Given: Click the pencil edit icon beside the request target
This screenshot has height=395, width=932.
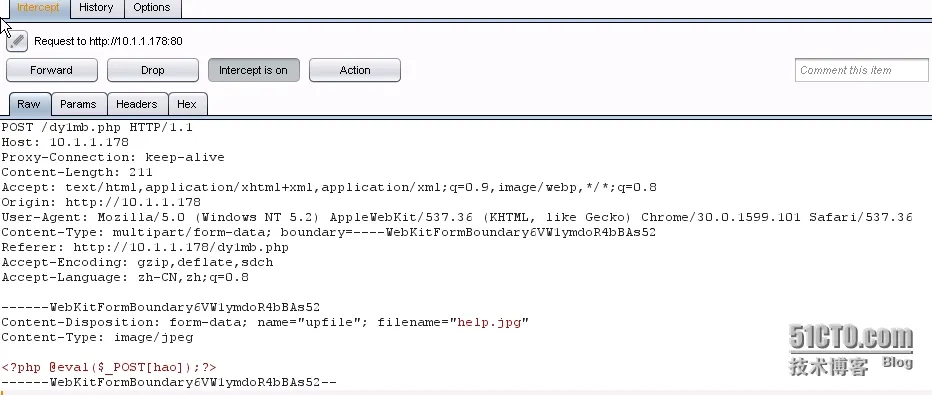Looking at the screenshot, I should [17, 41].
